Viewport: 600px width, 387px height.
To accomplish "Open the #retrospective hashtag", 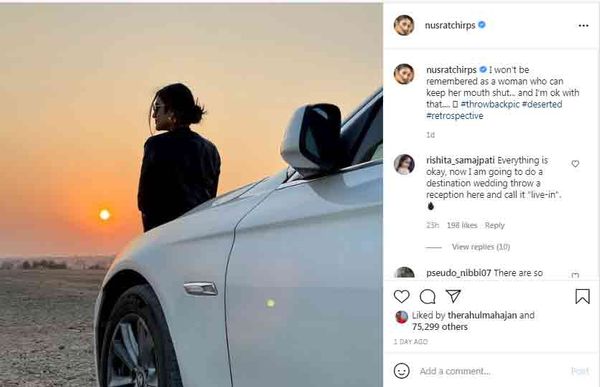I will click(x=455, y=116).
